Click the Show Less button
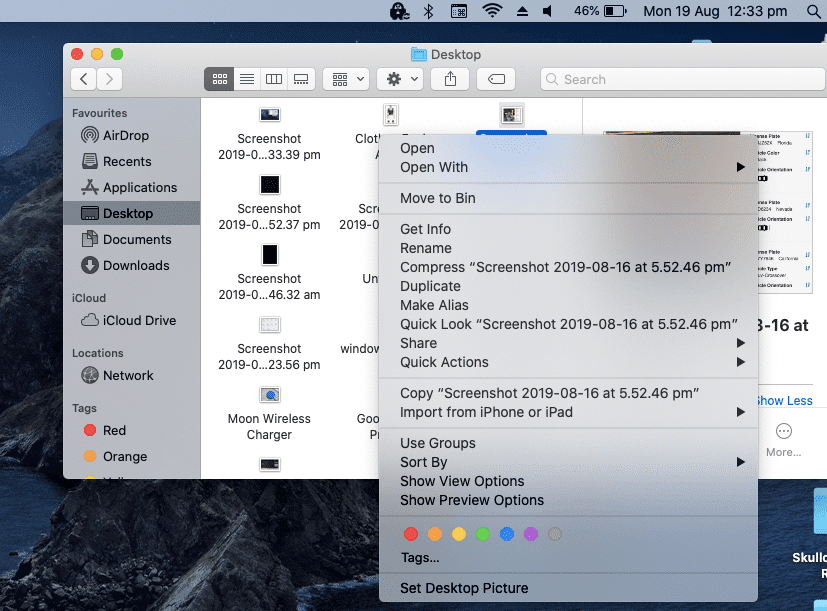This screenshot has height=611, width=827. point(783,400)
